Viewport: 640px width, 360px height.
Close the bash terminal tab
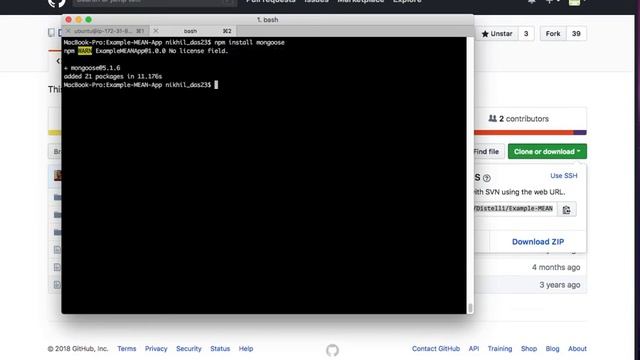click(x=156, y=31)
